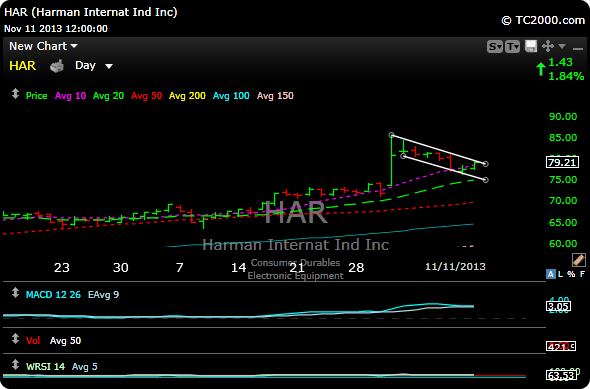Click the gray icon beside HAR symbol
The height and width of the screenshot is (389, 590).
tap(57, 66)
